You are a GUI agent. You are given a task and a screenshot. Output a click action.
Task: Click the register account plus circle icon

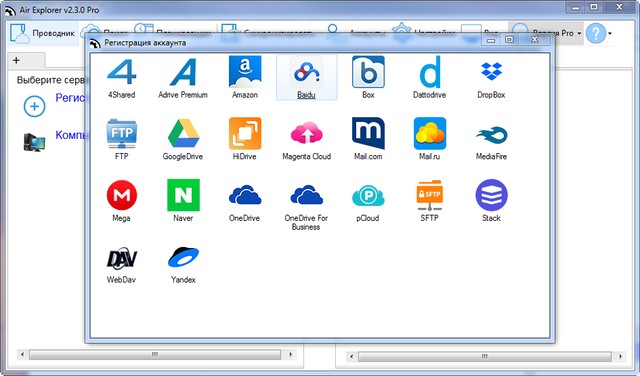click(34, 107)
